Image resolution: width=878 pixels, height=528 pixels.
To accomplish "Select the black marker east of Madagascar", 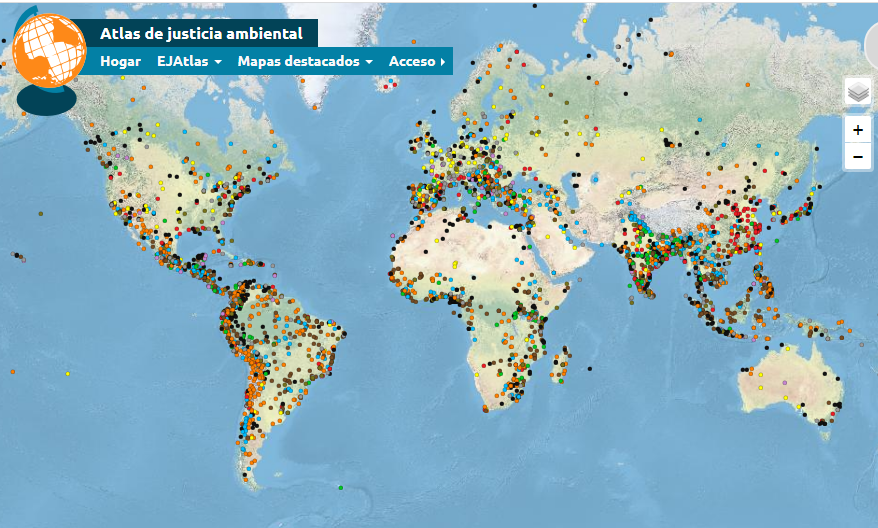I will click(590, 369).
